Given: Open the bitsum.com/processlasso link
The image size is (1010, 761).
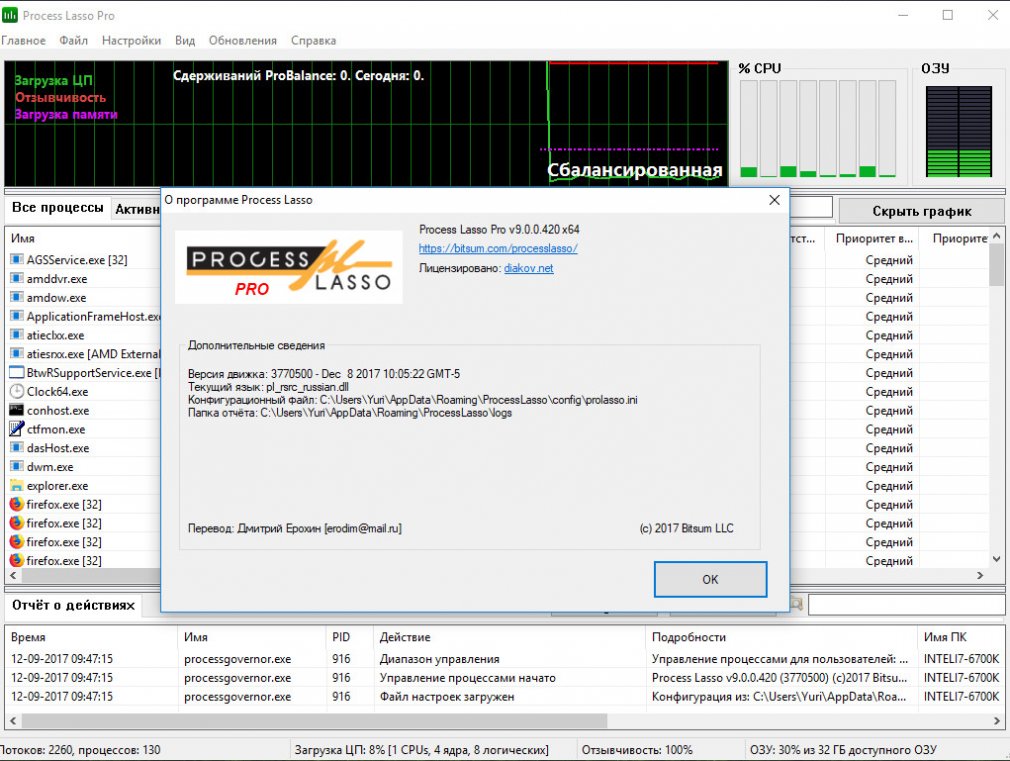Looking at the screenshot, I should click(x=498, y=248).
